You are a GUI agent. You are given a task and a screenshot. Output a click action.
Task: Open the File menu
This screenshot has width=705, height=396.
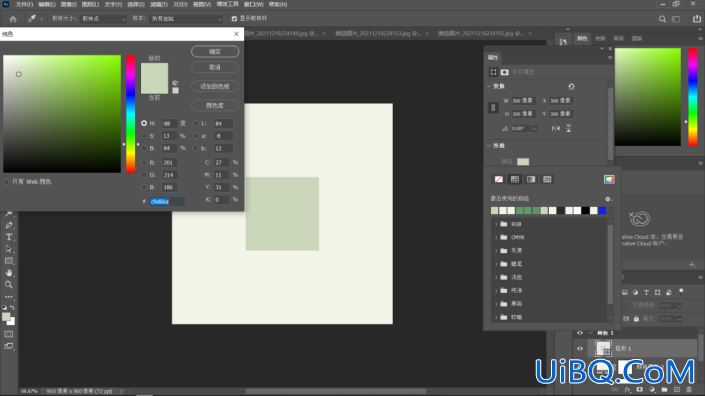click(24, 4)
